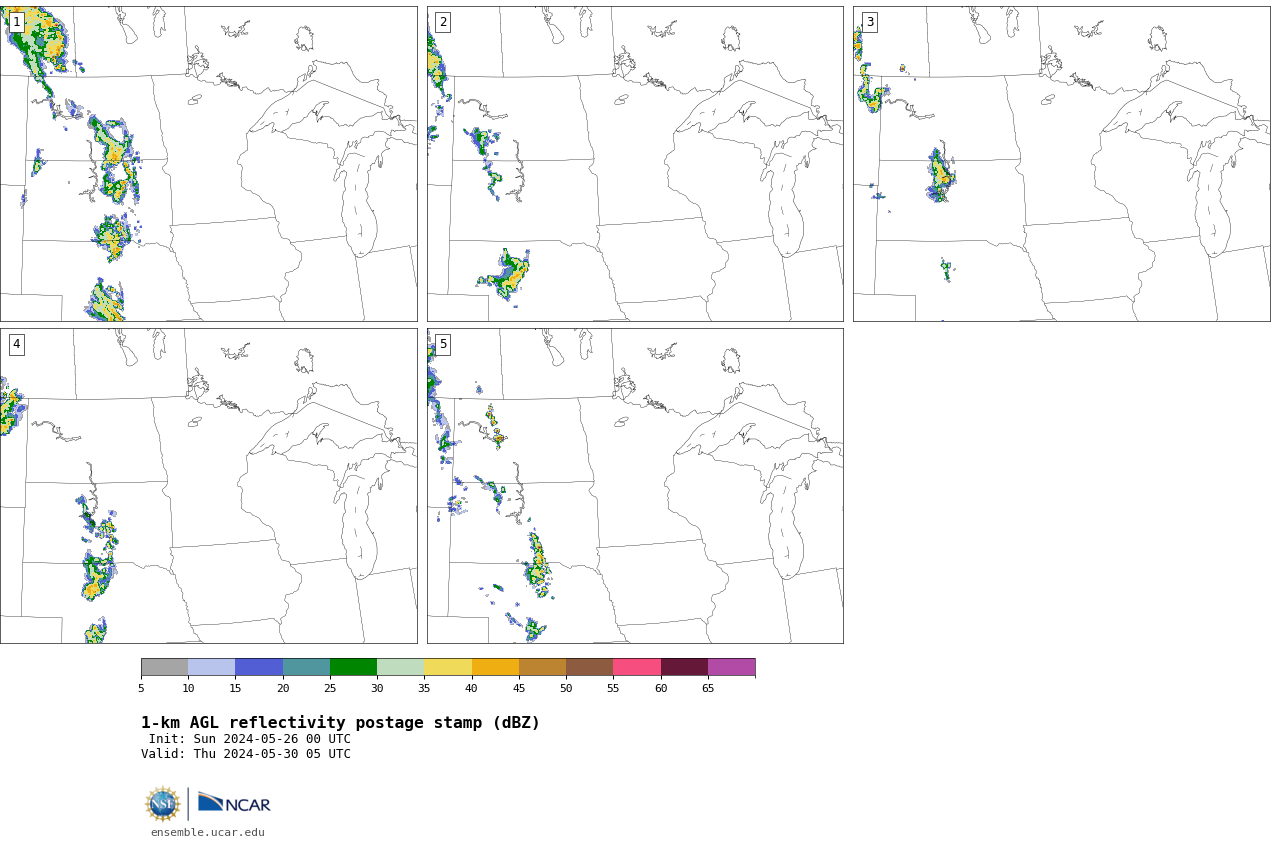The height and width of the screenshot is (844, 1280).
Task: Click the panel number label 3
Action: point(869,22)
